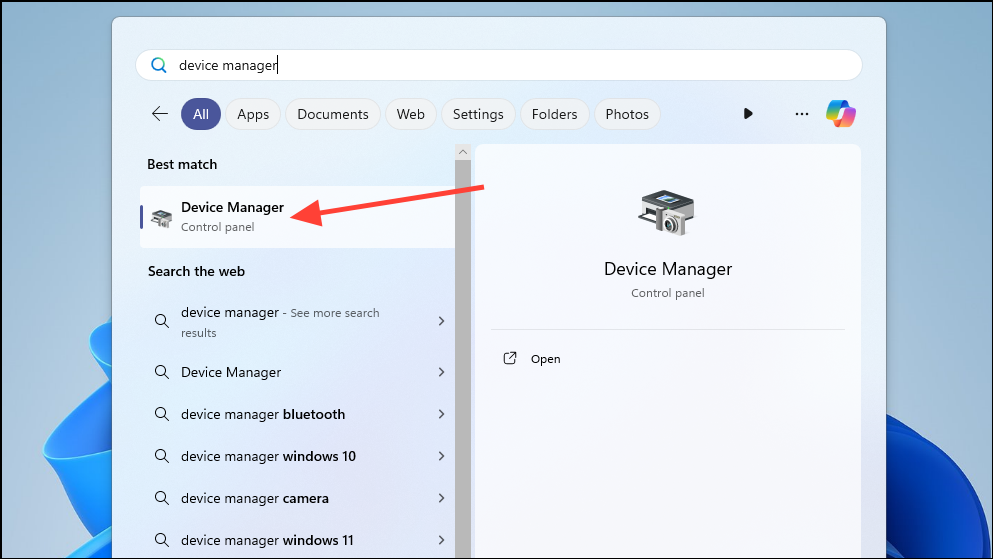Screen dimensions: 993x559
Task: Click the Copilot icon in search panel
Action: click(841, 114)
